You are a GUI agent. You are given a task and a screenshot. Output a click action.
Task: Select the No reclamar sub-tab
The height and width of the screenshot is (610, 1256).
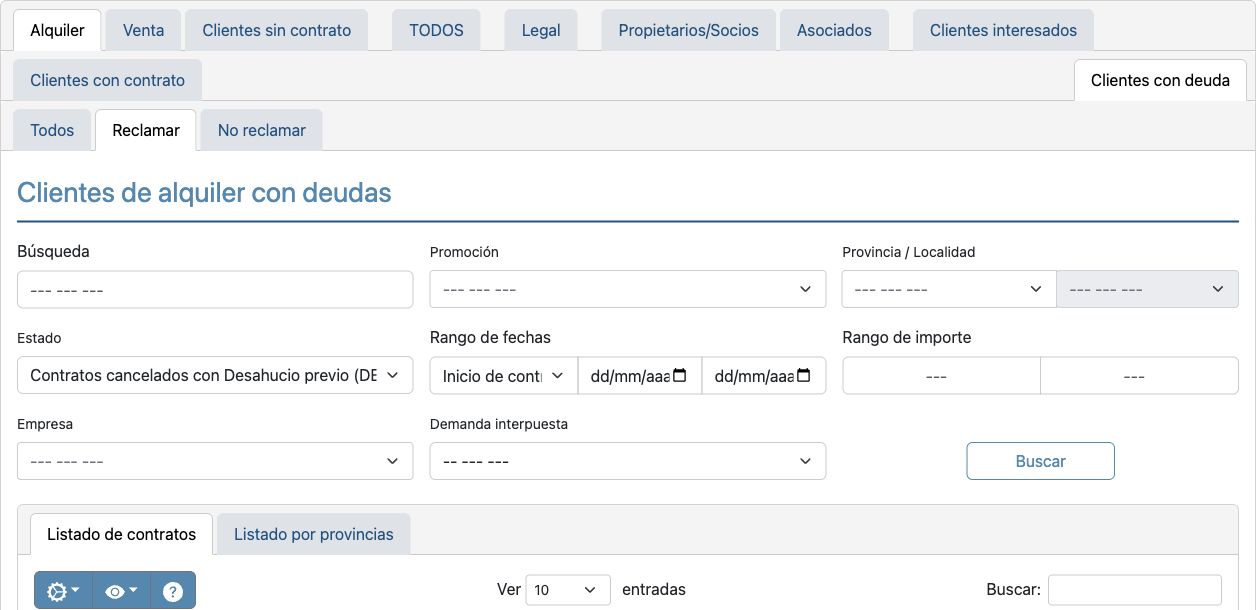coord(262,130)
